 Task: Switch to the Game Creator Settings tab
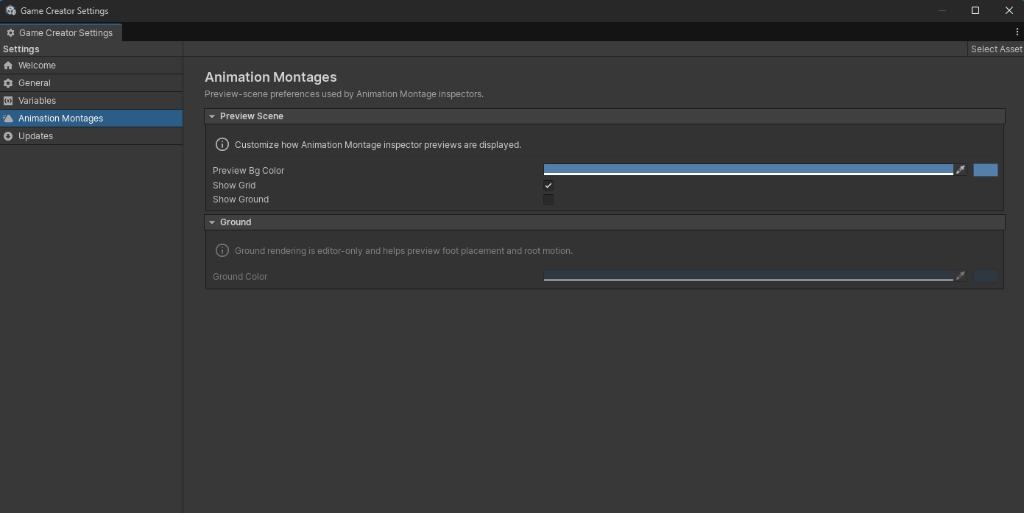click(61, 33)
